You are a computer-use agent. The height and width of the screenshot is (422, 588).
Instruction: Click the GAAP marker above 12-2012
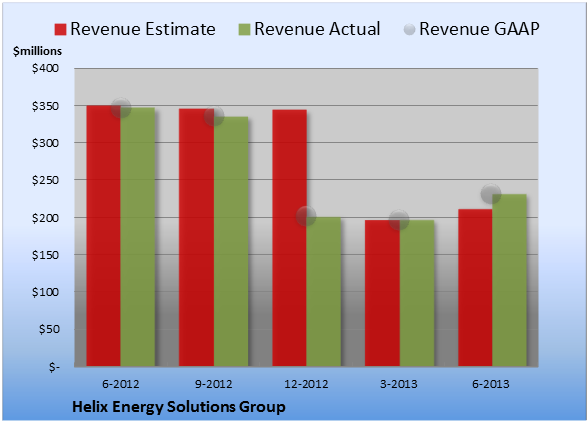pyautogui.click(x=306, y=216)
